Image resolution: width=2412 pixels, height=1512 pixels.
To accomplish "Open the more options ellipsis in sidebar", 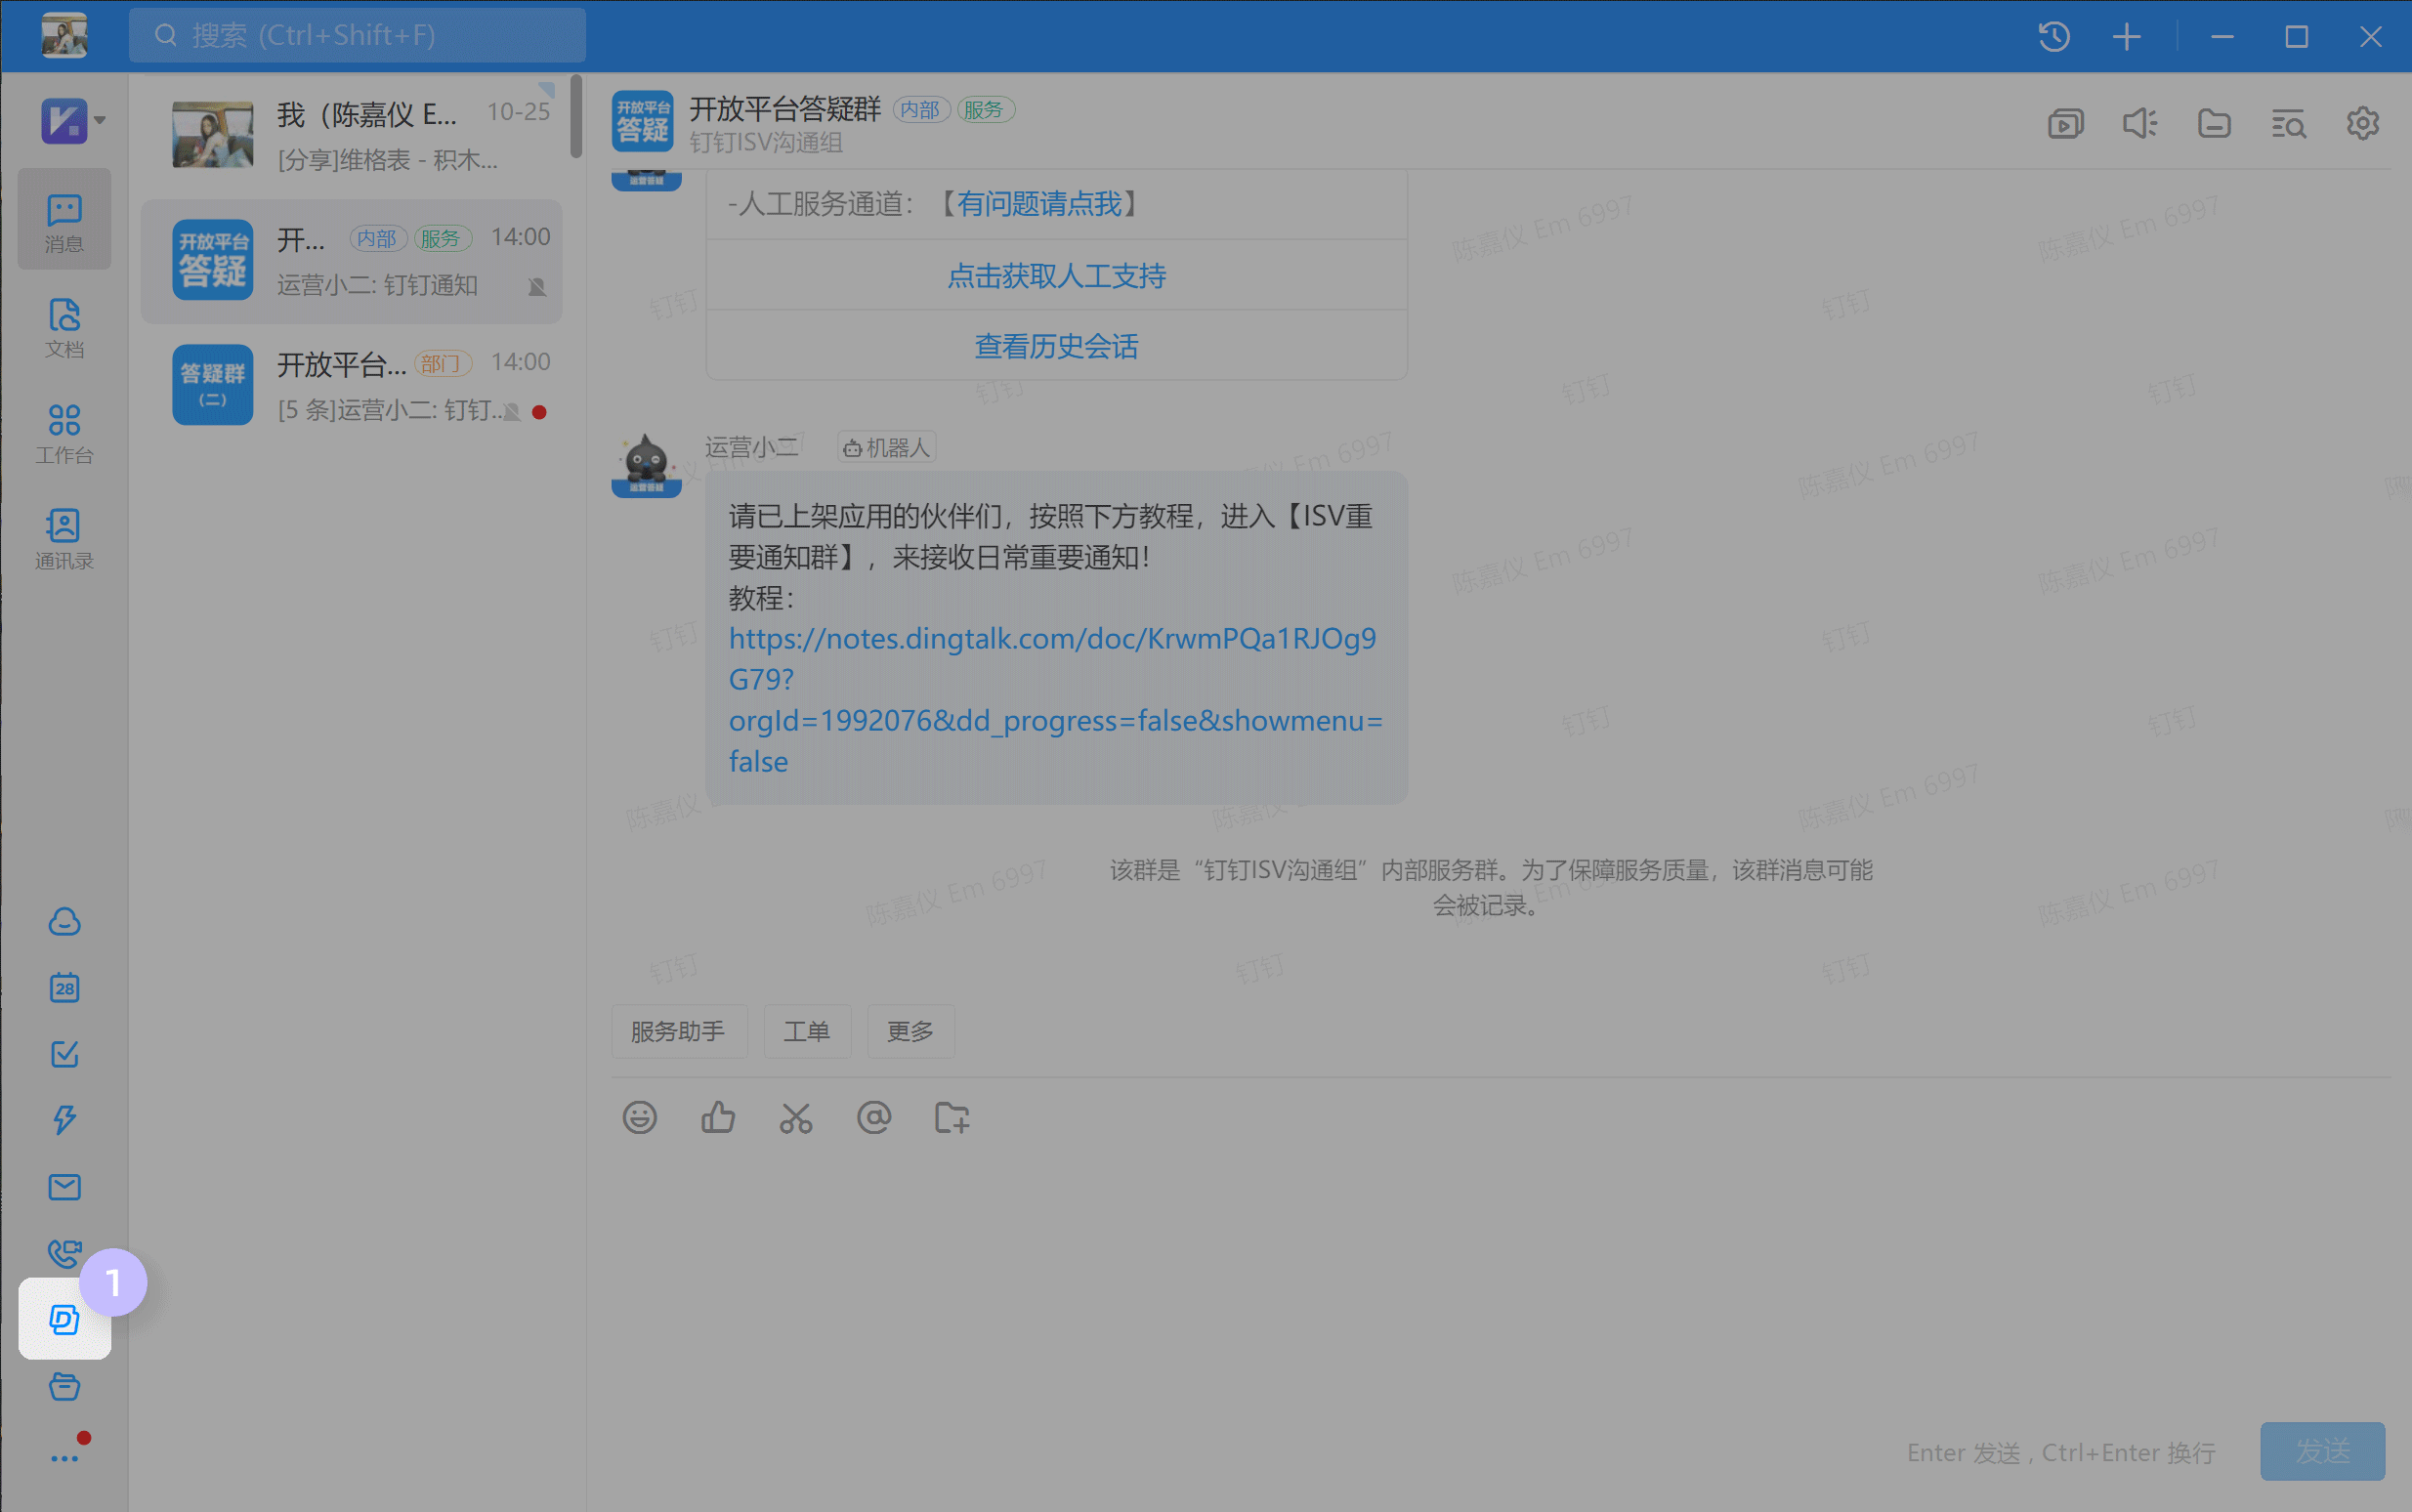I will [x=64, y=1458].
